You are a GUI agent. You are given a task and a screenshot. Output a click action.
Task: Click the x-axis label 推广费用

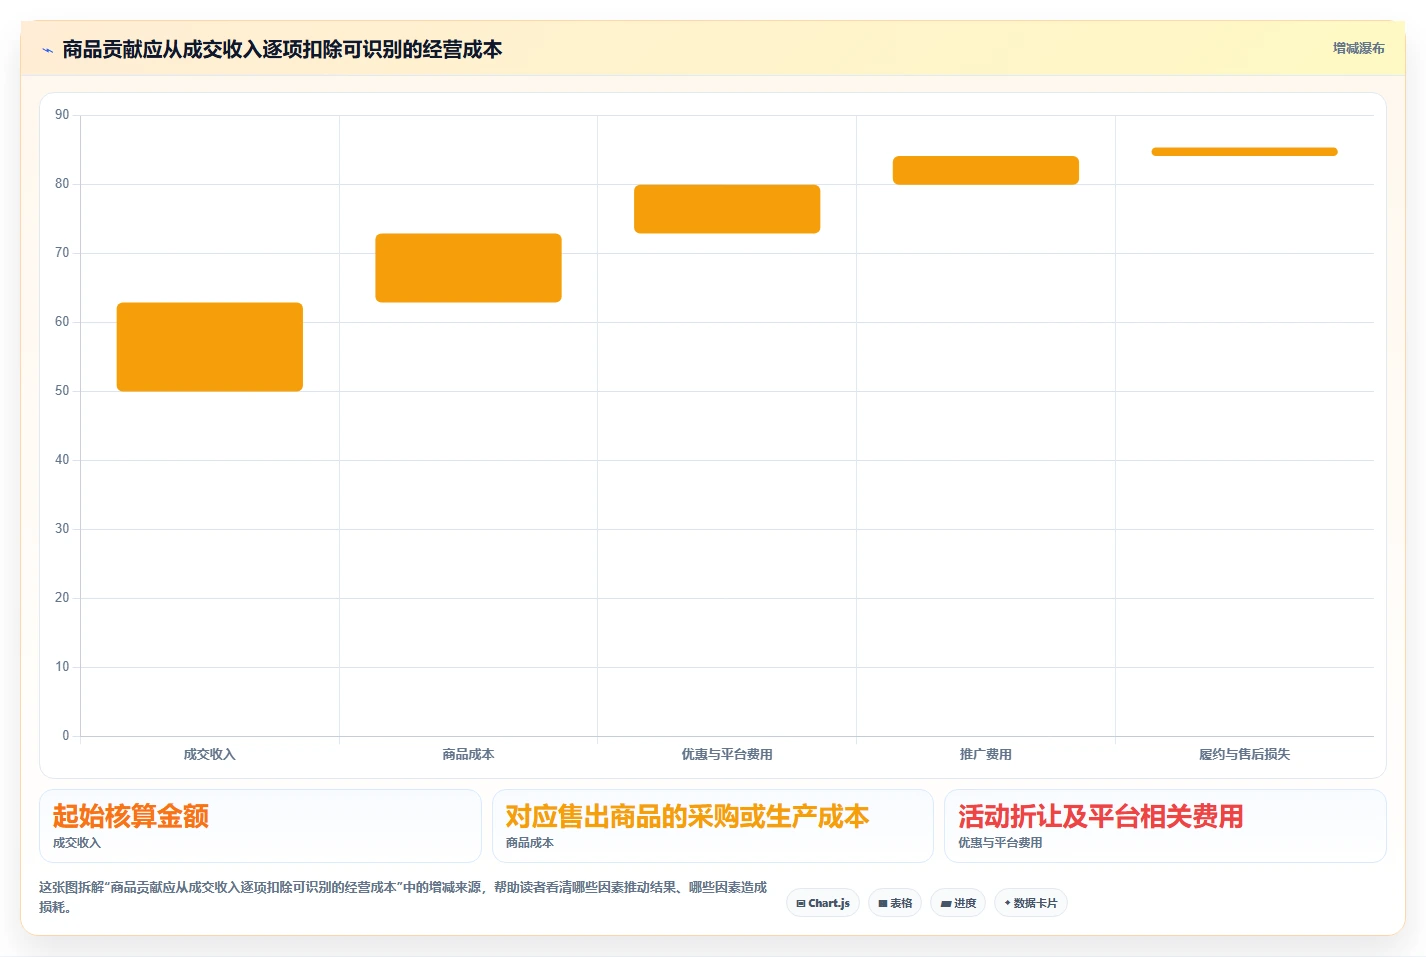[x=986, y=755]
